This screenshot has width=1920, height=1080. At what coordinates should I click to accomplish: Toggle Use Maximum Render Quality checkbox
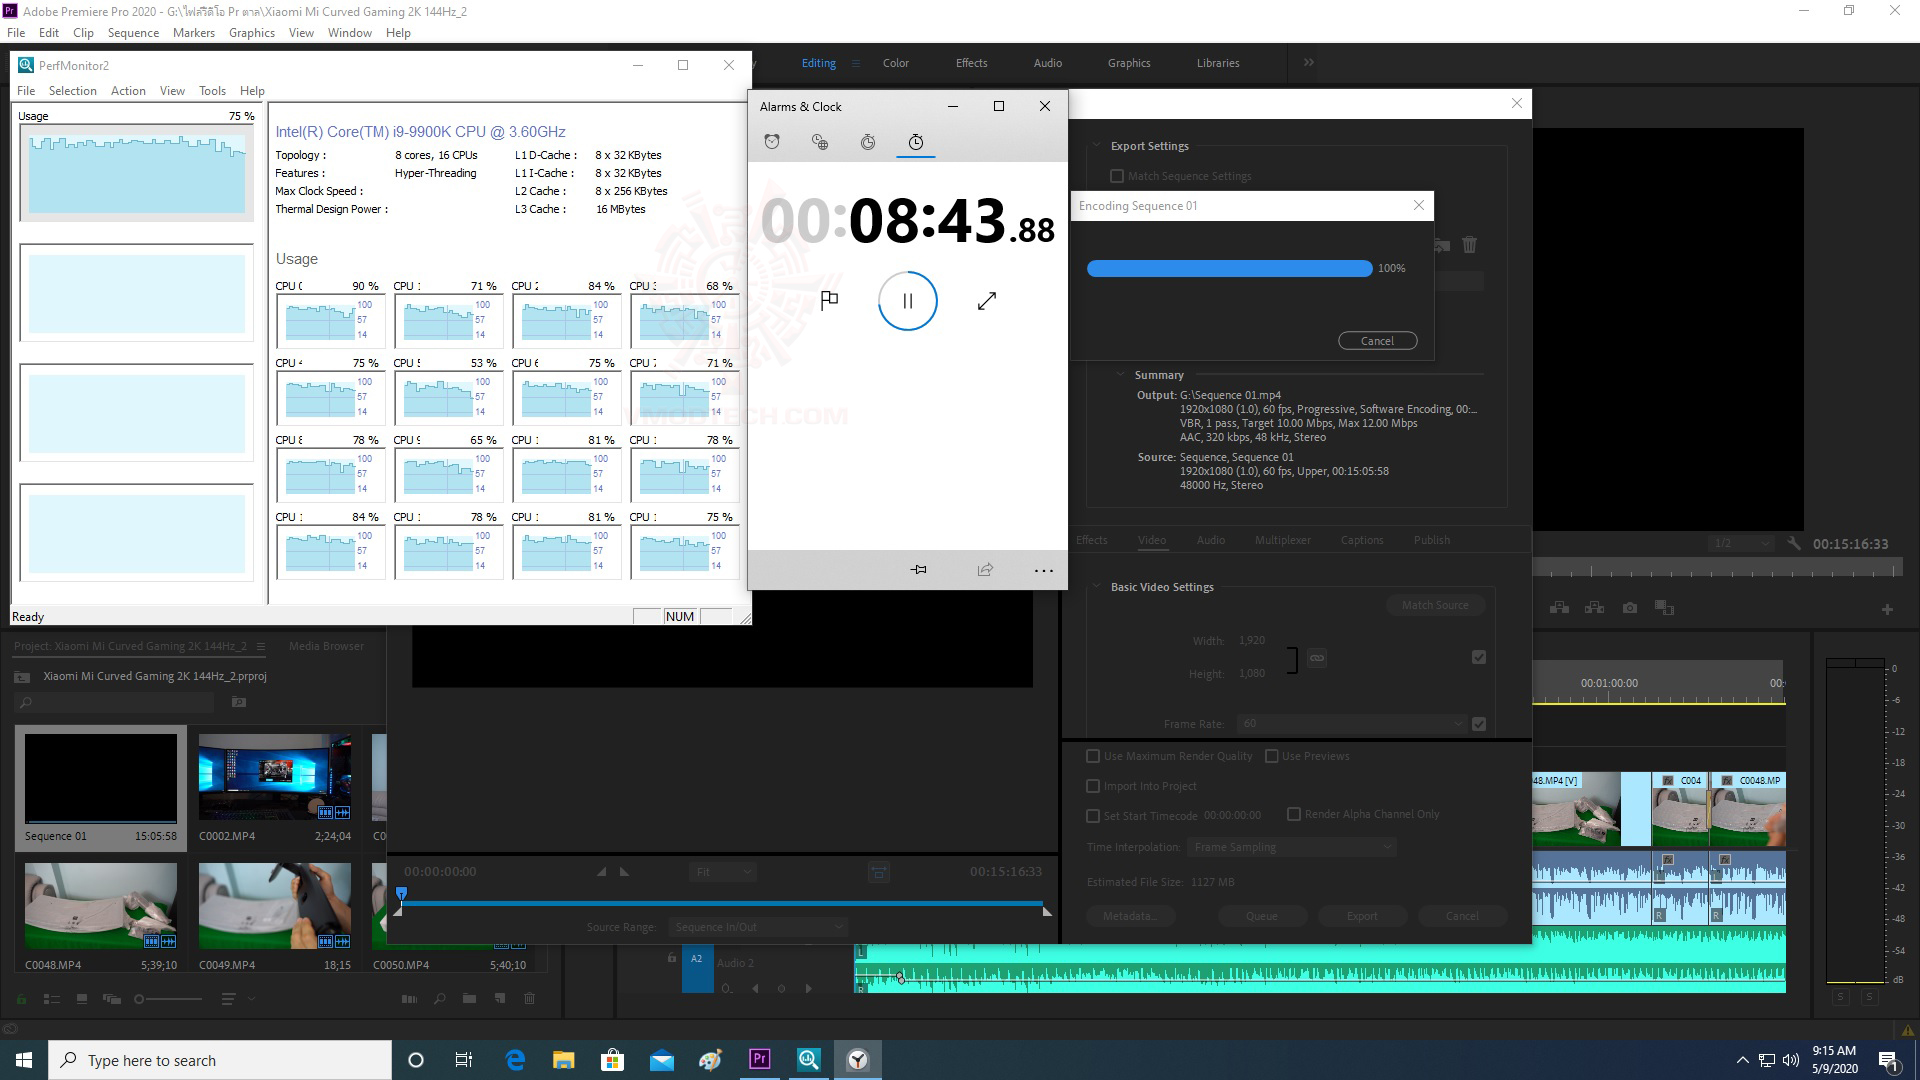pyautogui.click(x=1093, y=756)
